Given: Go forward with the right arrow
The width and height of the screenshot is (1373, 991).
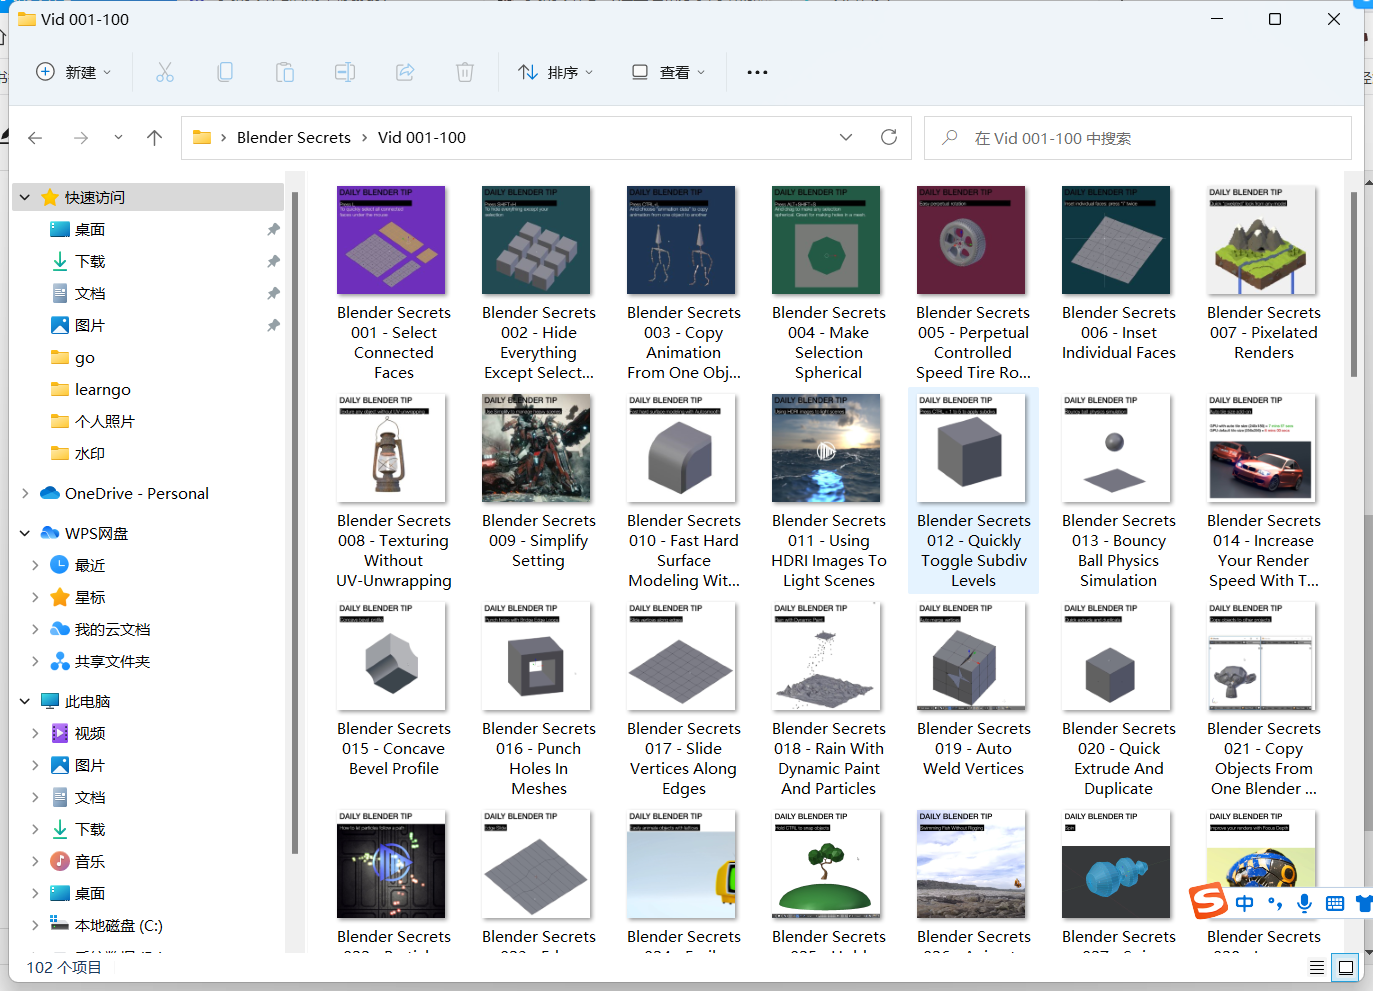Looking at the screenshot, I should point(81,138).
